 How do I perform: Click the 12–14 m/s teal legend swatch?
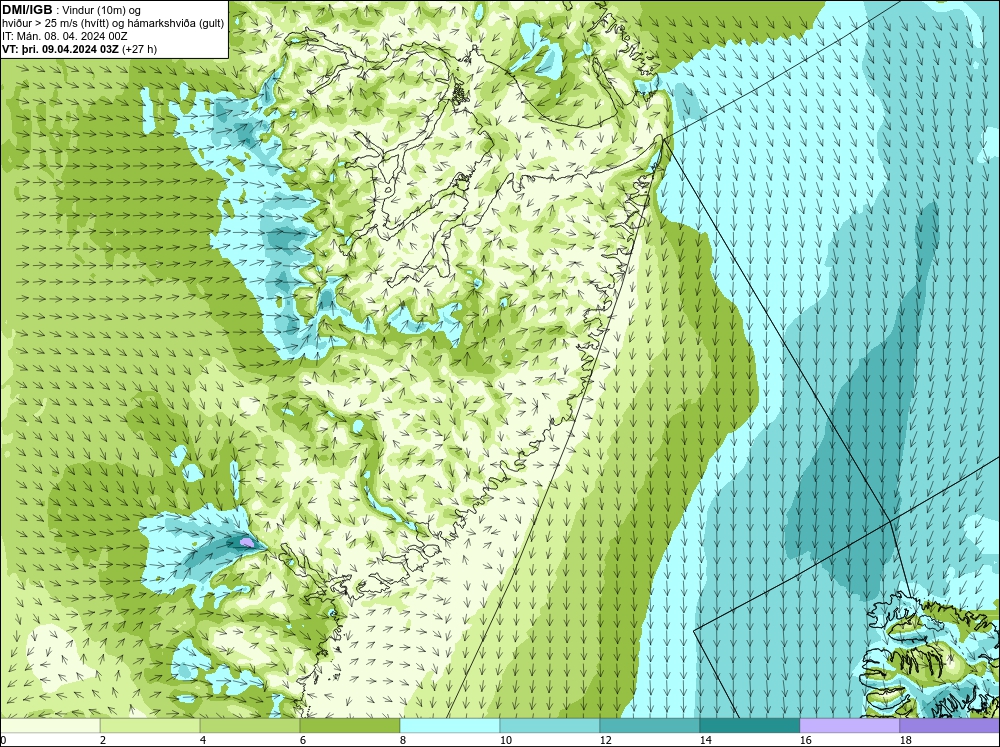coord(650,725)
